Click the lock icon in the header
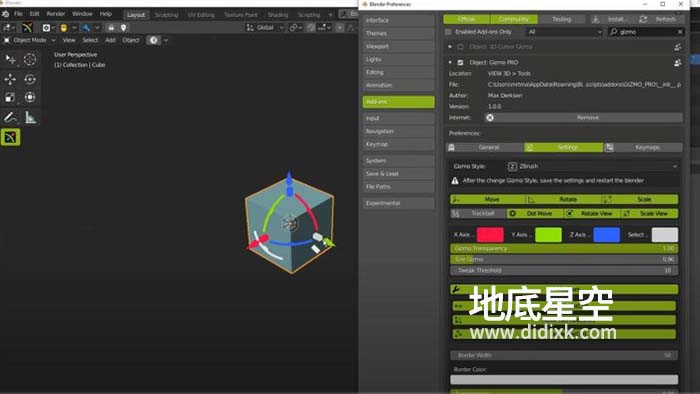Viewport: 700px width, 394px height. 111,28
